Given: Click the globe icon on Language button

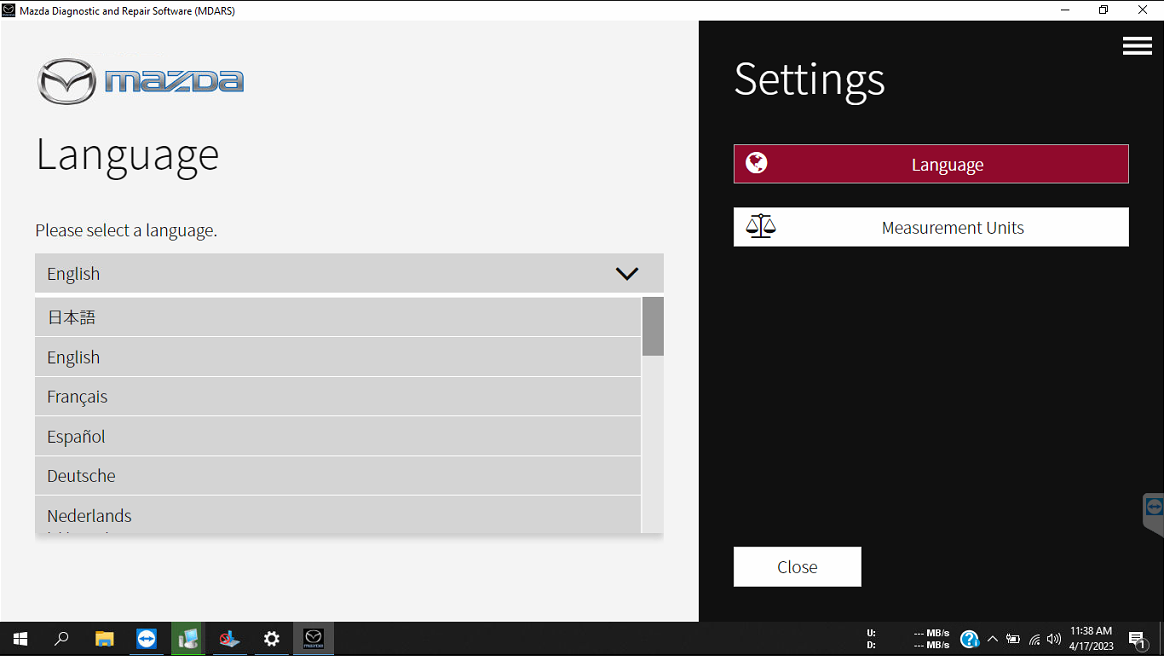Looking at the screenshot, I should tap(757, 164).
